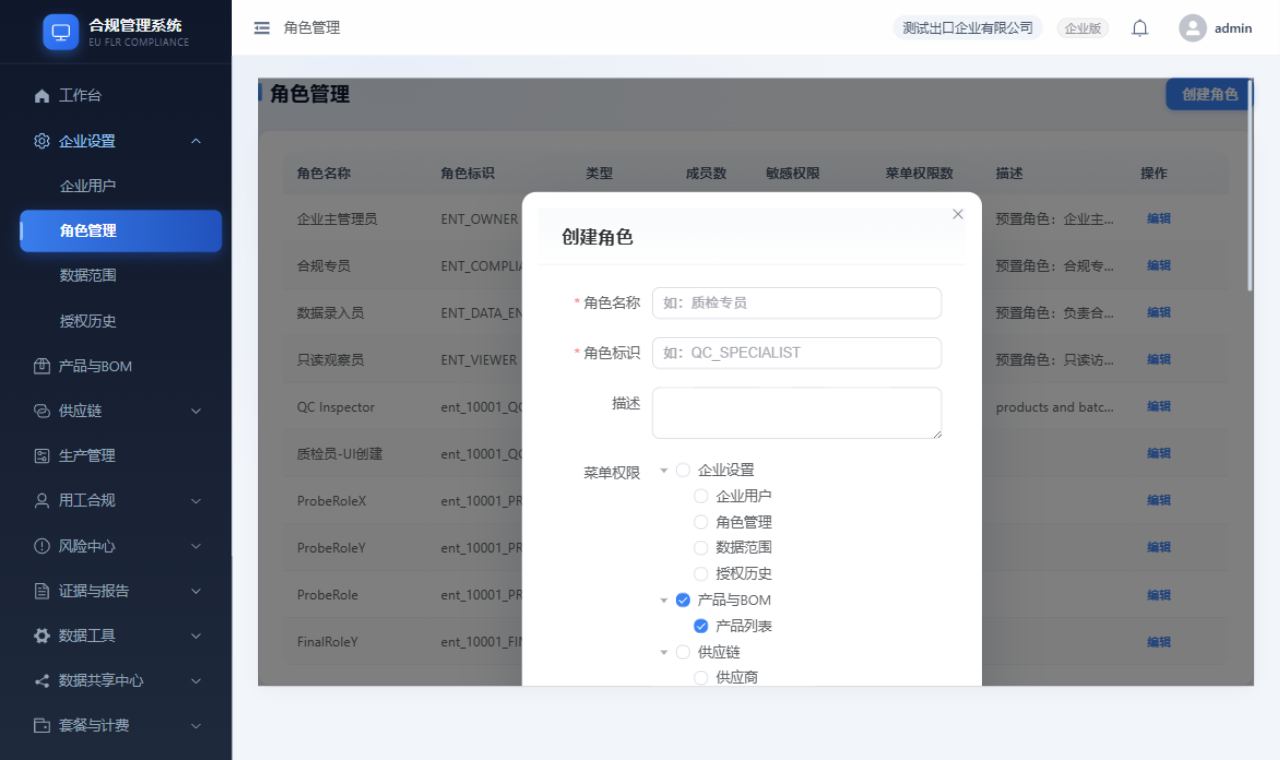Click the 生产管理 sidebar icon

pyautogui.click(x=41, y=456)
